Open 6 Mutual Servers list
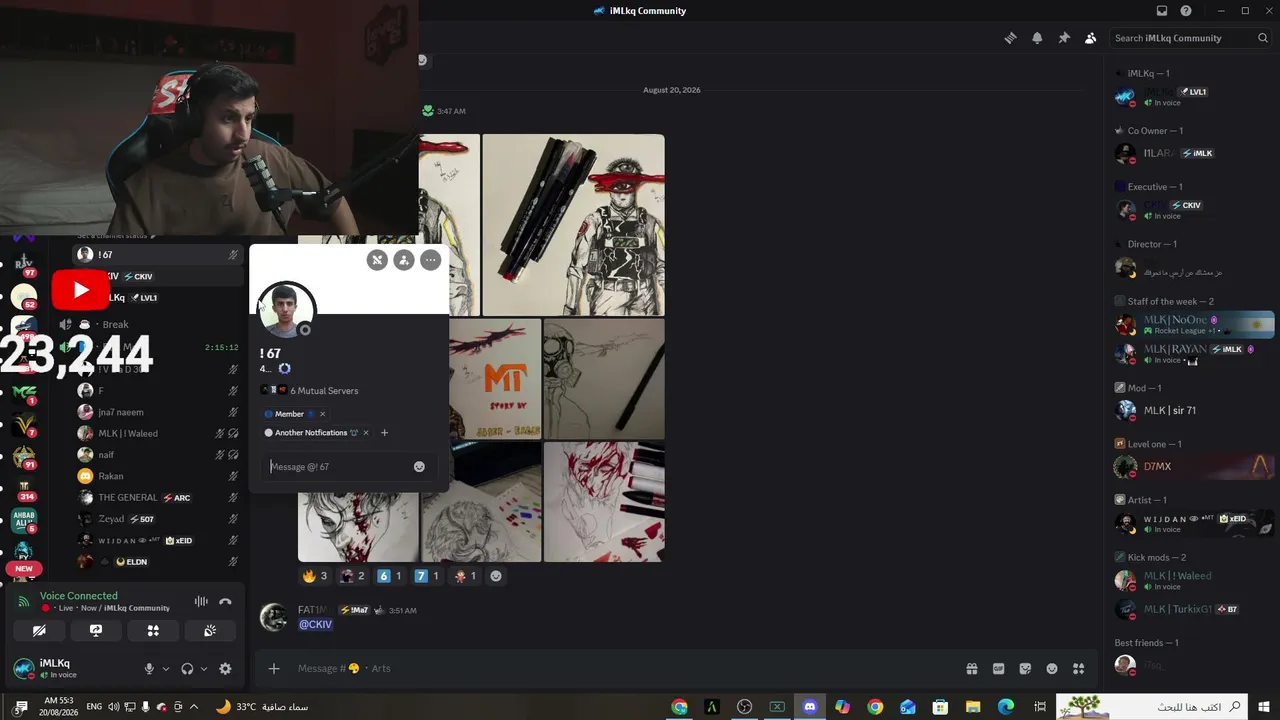The width and height of the screenshot is (1280, 720). [x=324, y=391]
